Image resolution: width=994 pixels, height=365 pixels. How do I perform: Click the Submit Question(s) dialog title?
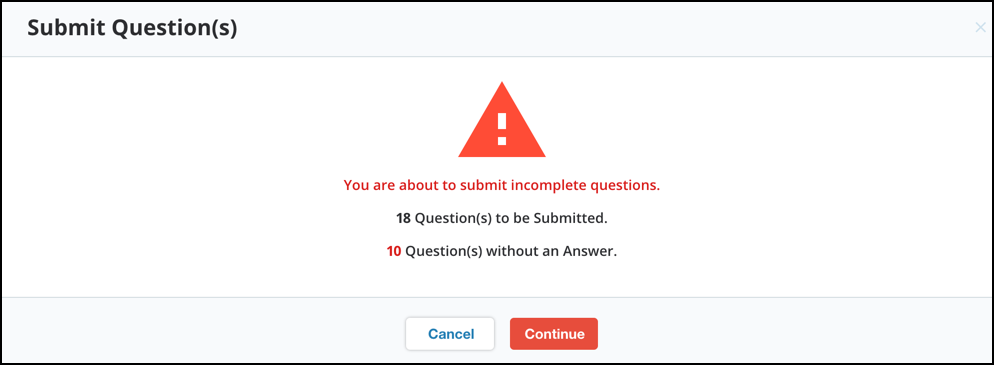[132, 29]
